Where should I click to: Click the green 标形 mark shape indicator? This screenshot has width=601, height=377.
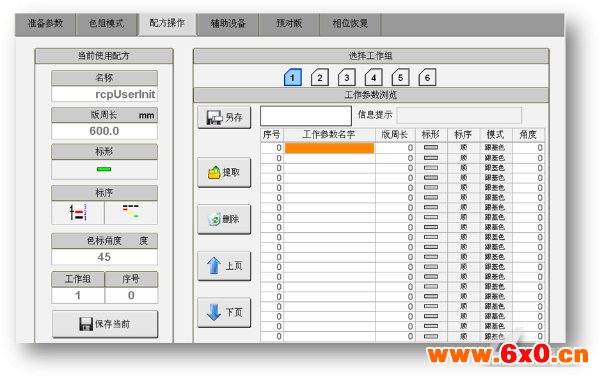point(104,169)
